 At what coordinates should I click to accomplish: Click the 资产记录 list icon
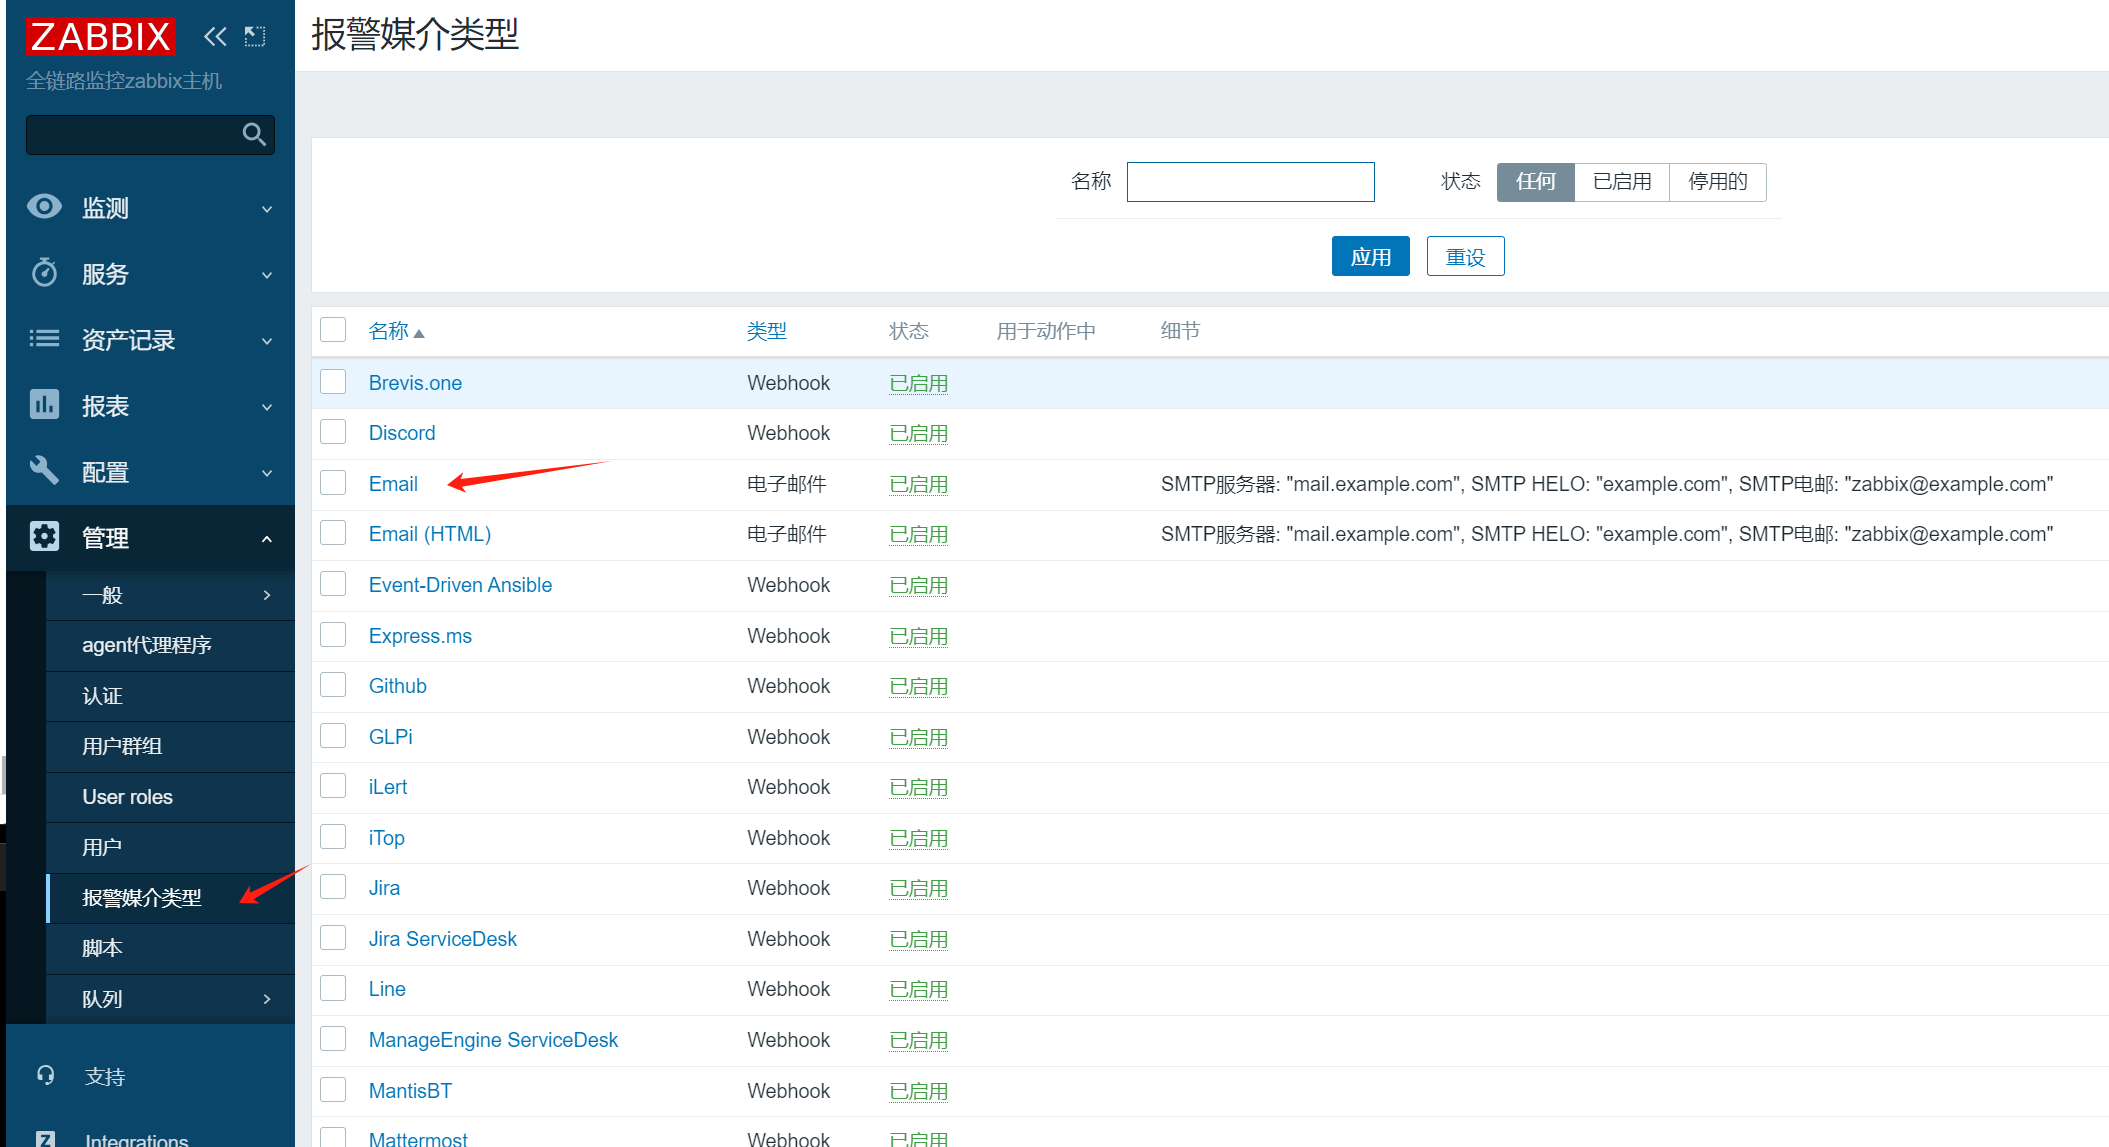[44, 338]
